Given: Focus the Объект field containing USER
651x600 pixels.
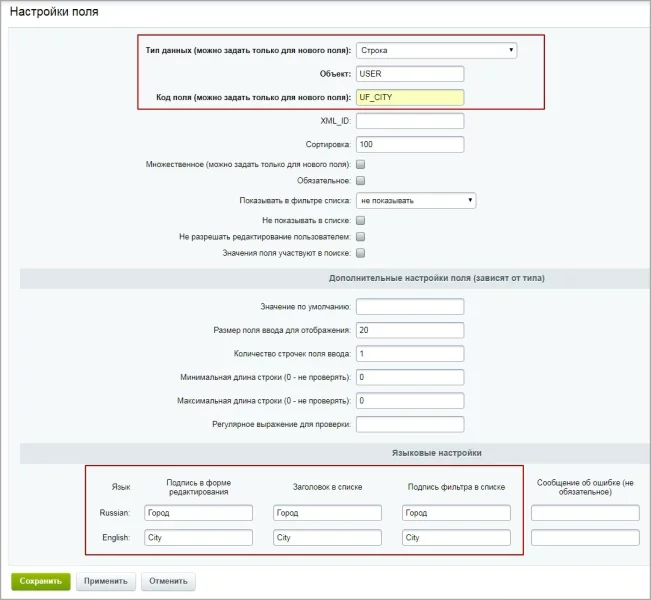Looking at the screenshot, I should click(x=410, y=73).
